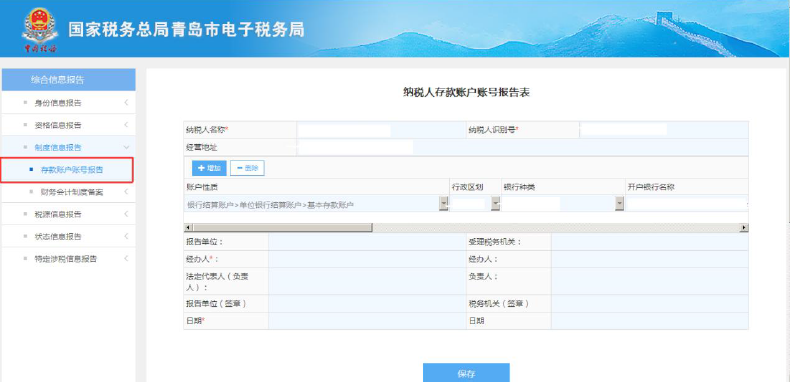Expand the 状态信息报告 chevron

(x=126, y=236)
